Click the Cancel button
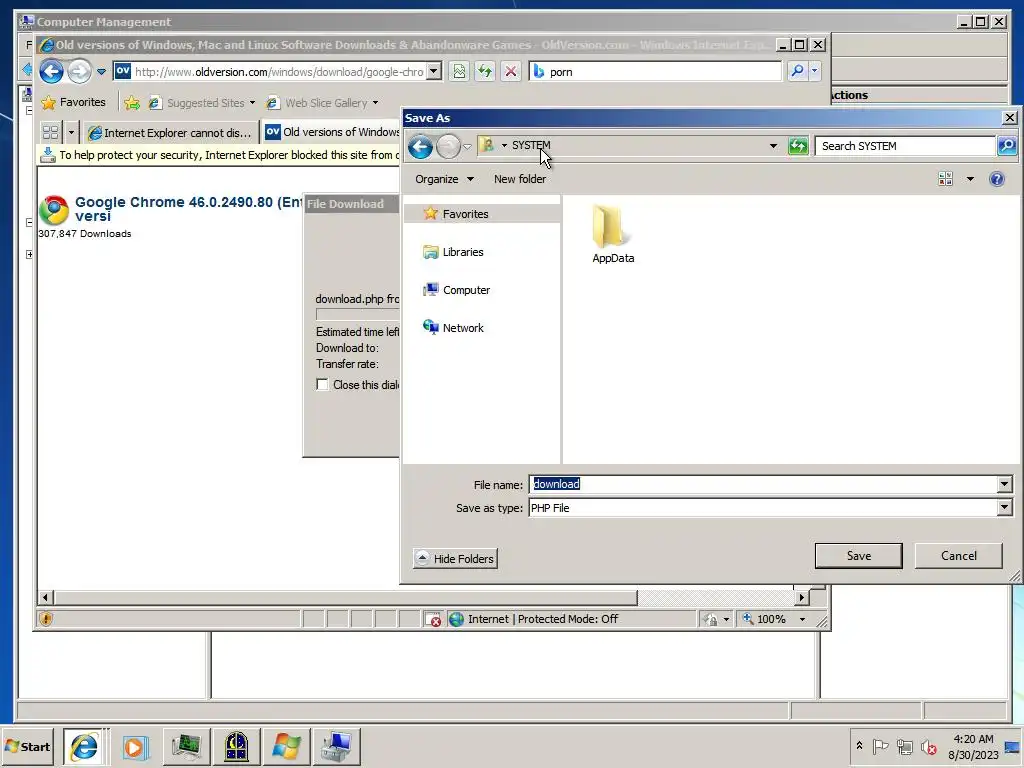The width and height of the screenshot is (1024, 768). point(959,556)
